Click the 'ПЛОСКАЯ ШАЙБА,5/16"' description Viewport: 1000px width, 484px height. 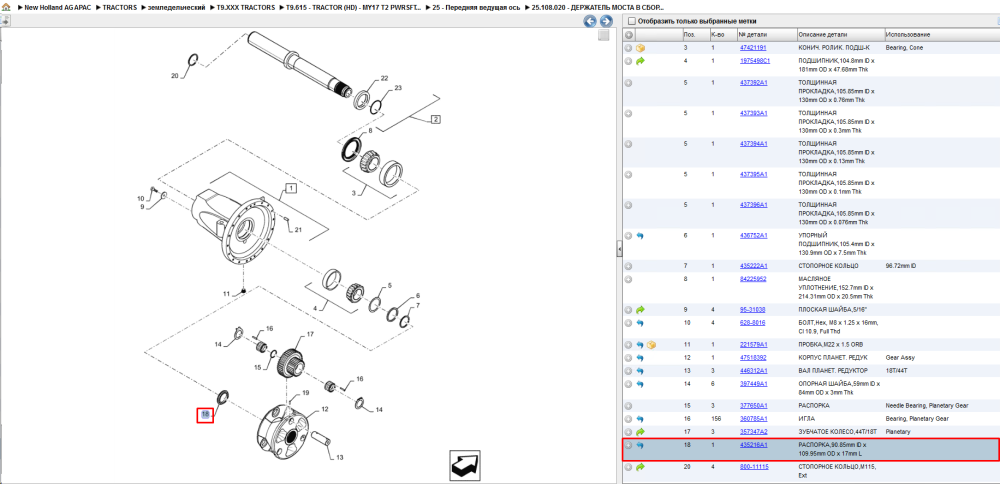[832, 309]
